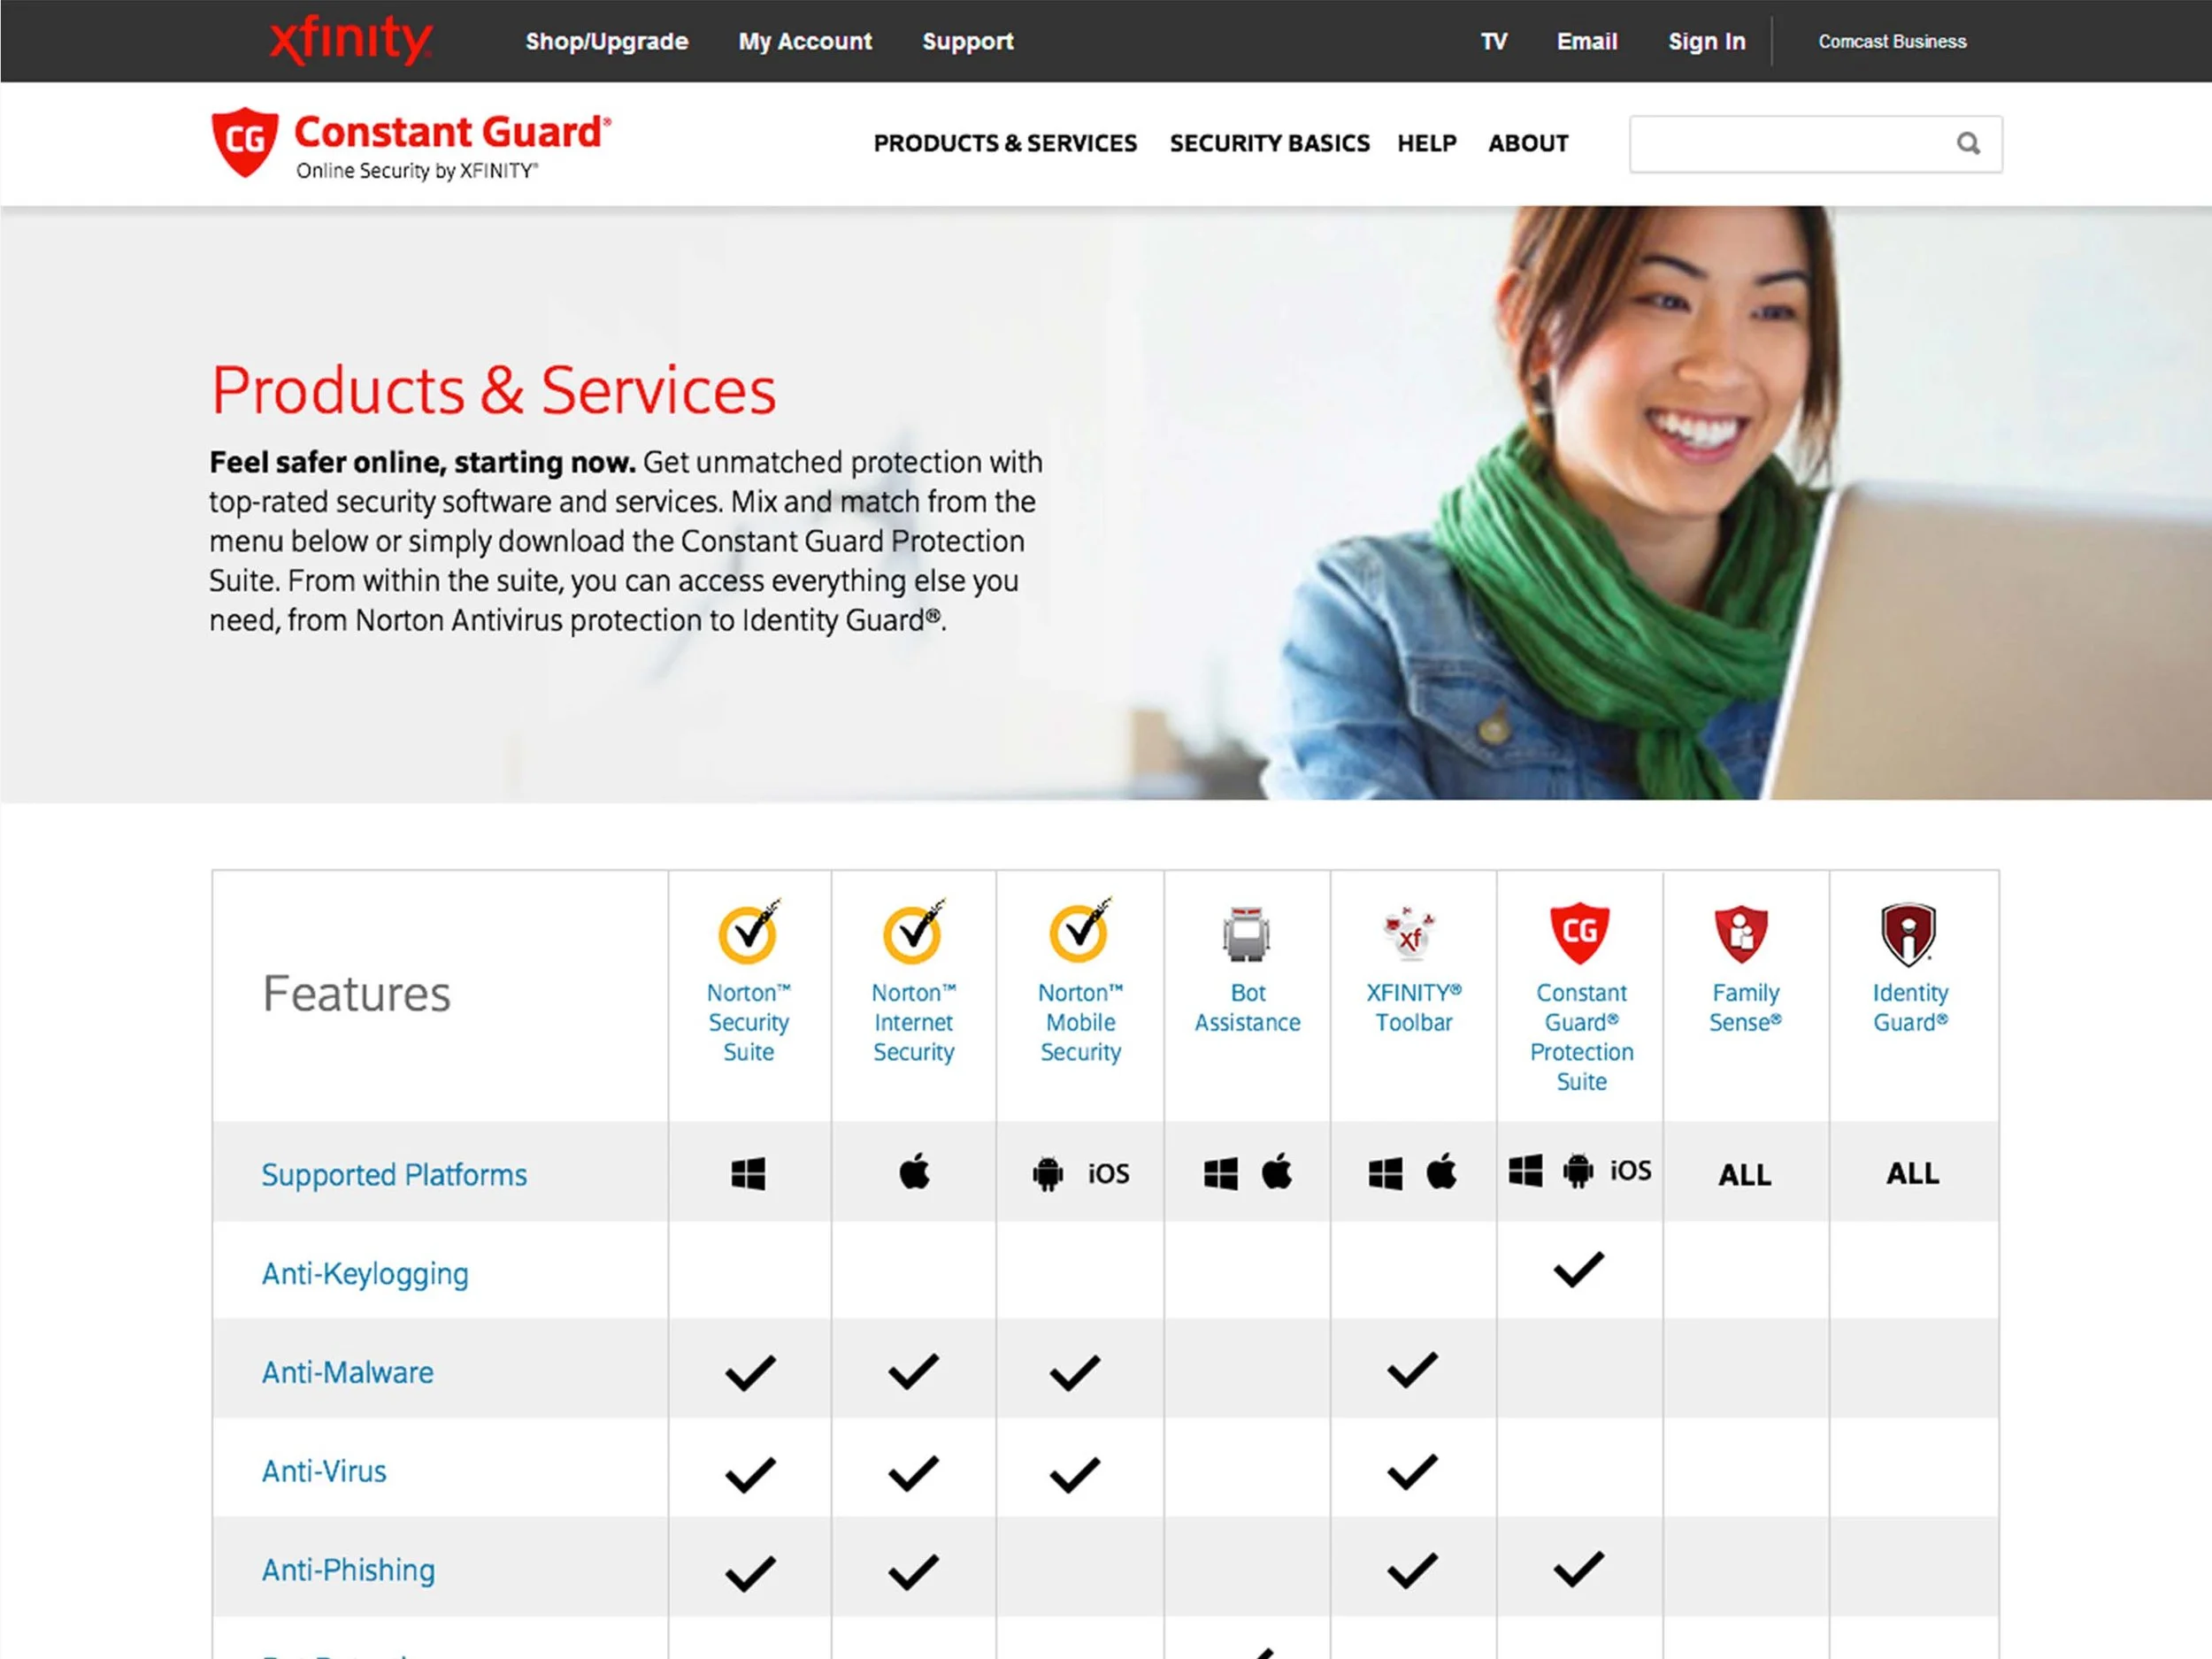The image size is (2212, 1659).
Task: Click Windows icon under Constant Guard Protection Suite
Action: [x=1526, y=1171]
